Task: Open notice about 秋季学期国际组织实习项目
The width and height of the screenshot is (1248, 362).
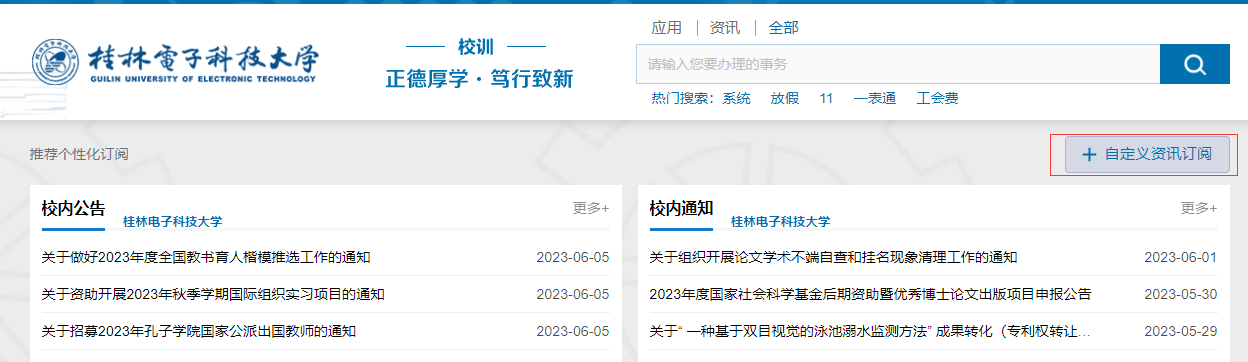Action: coord(213,294)
